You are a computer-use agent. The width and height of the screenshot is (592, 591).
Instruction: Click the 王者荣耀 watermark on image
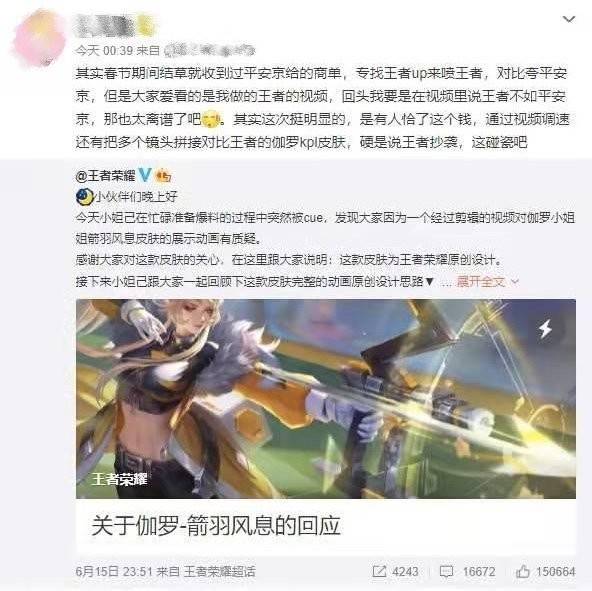click(119, 479)
